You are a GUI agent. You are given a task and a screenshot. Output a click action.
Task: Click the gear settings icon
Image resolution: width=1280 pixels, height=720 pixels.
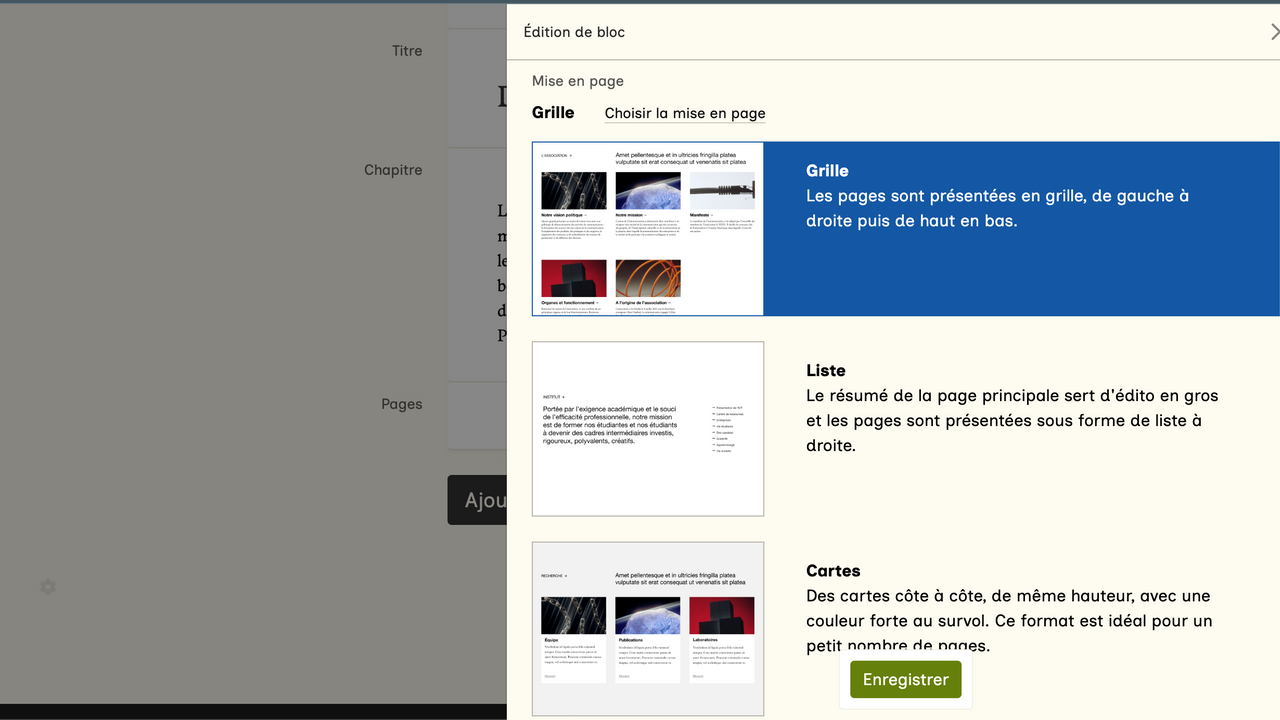(x=48, y=587)
